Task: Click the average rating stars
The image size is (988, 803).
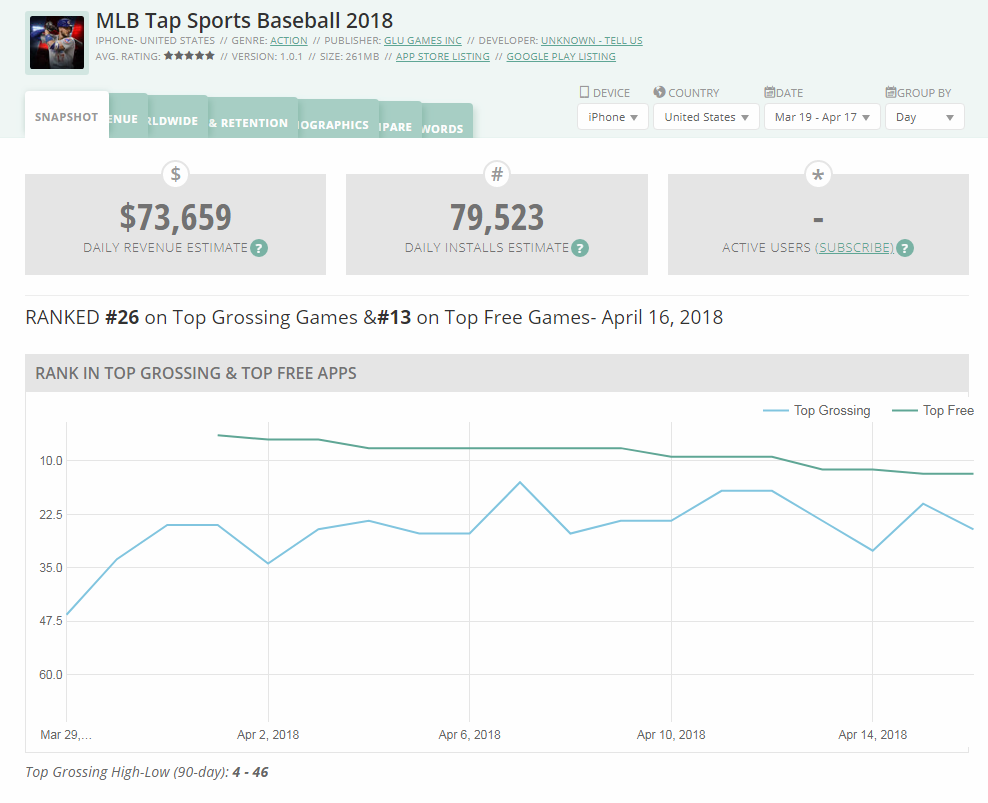Action: (189, 55)
